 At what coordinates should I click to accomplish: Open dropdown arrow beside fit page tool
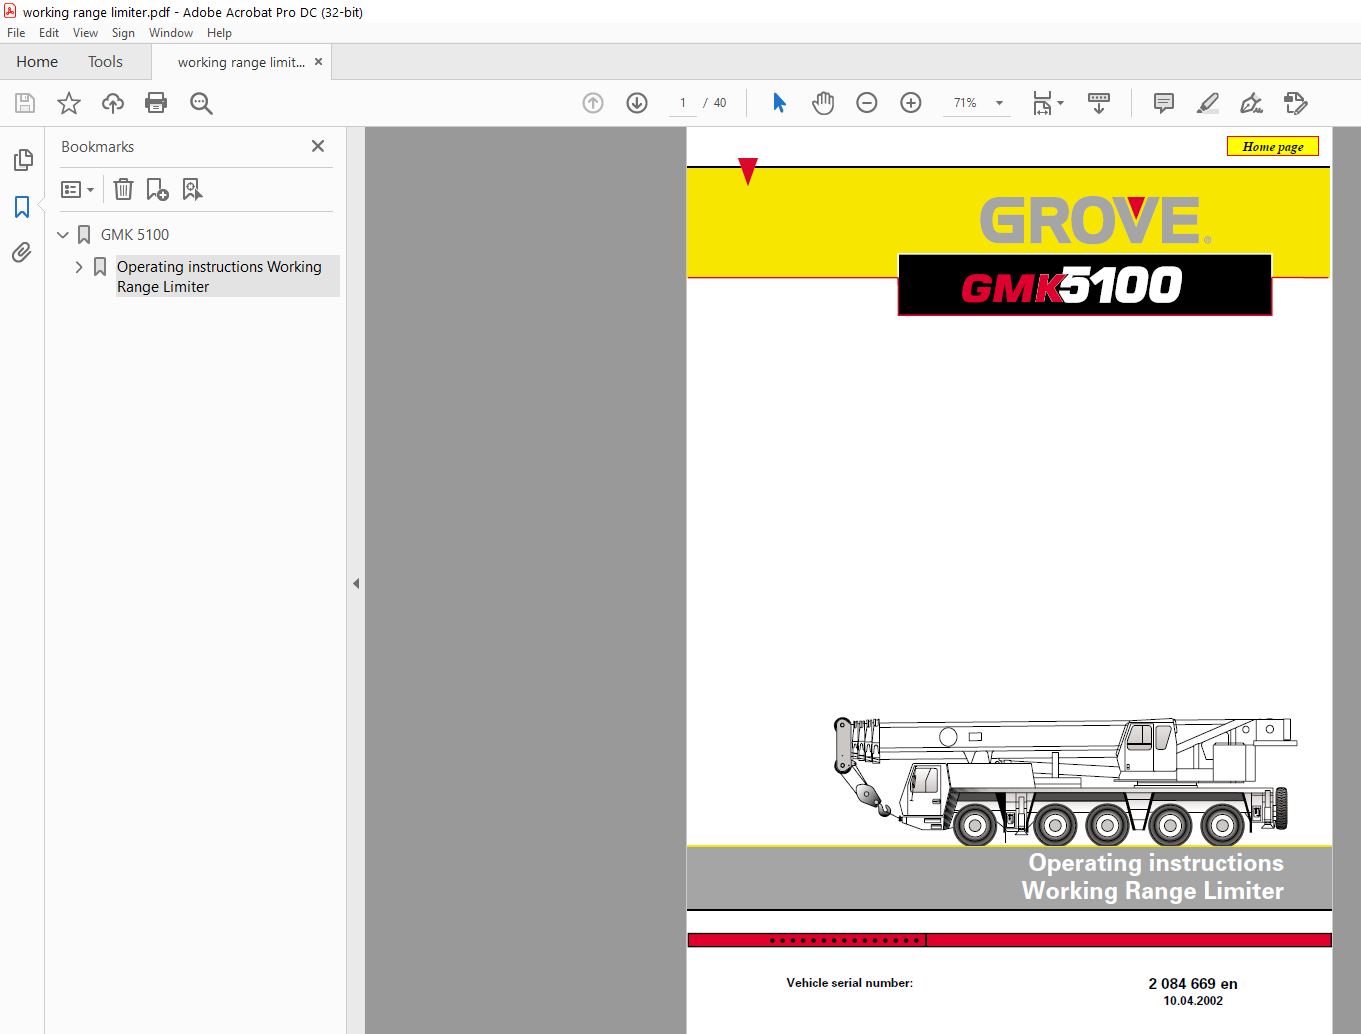coord(1061,103)
